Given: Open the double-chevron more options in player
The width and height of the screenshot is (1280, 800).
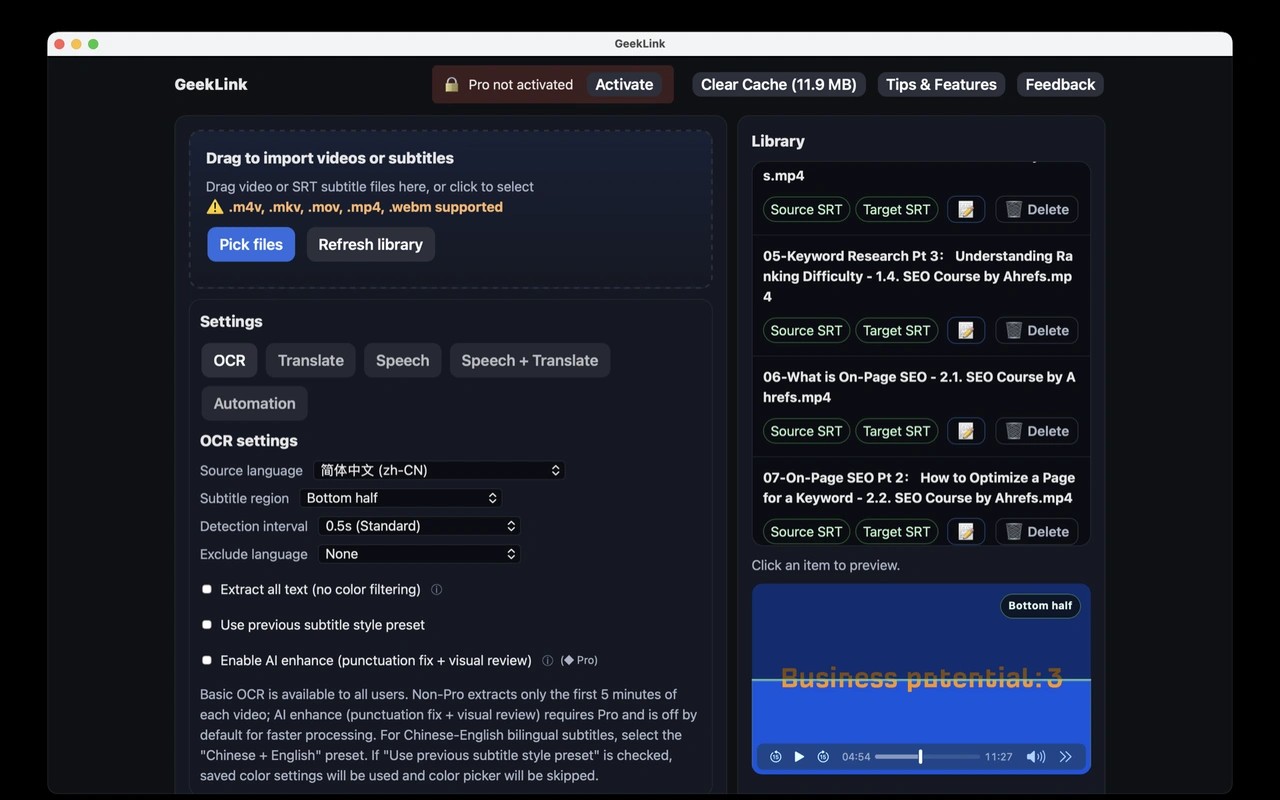Looking at the screenshot, I should 1066,757.
